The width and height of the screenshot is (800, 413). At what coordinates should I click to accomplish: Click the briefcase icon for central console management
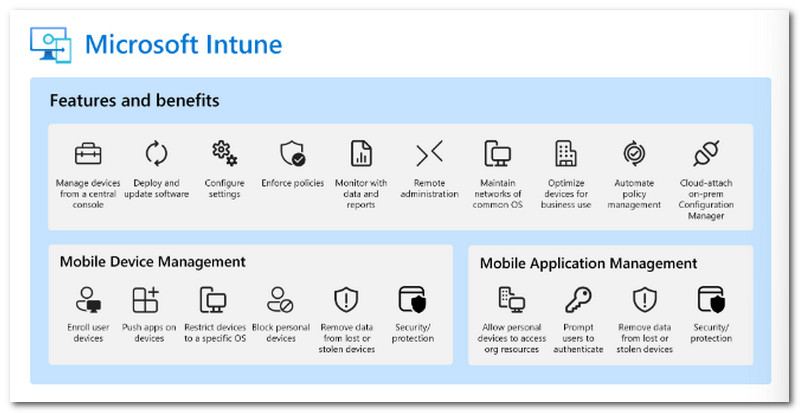click(88, 154)
